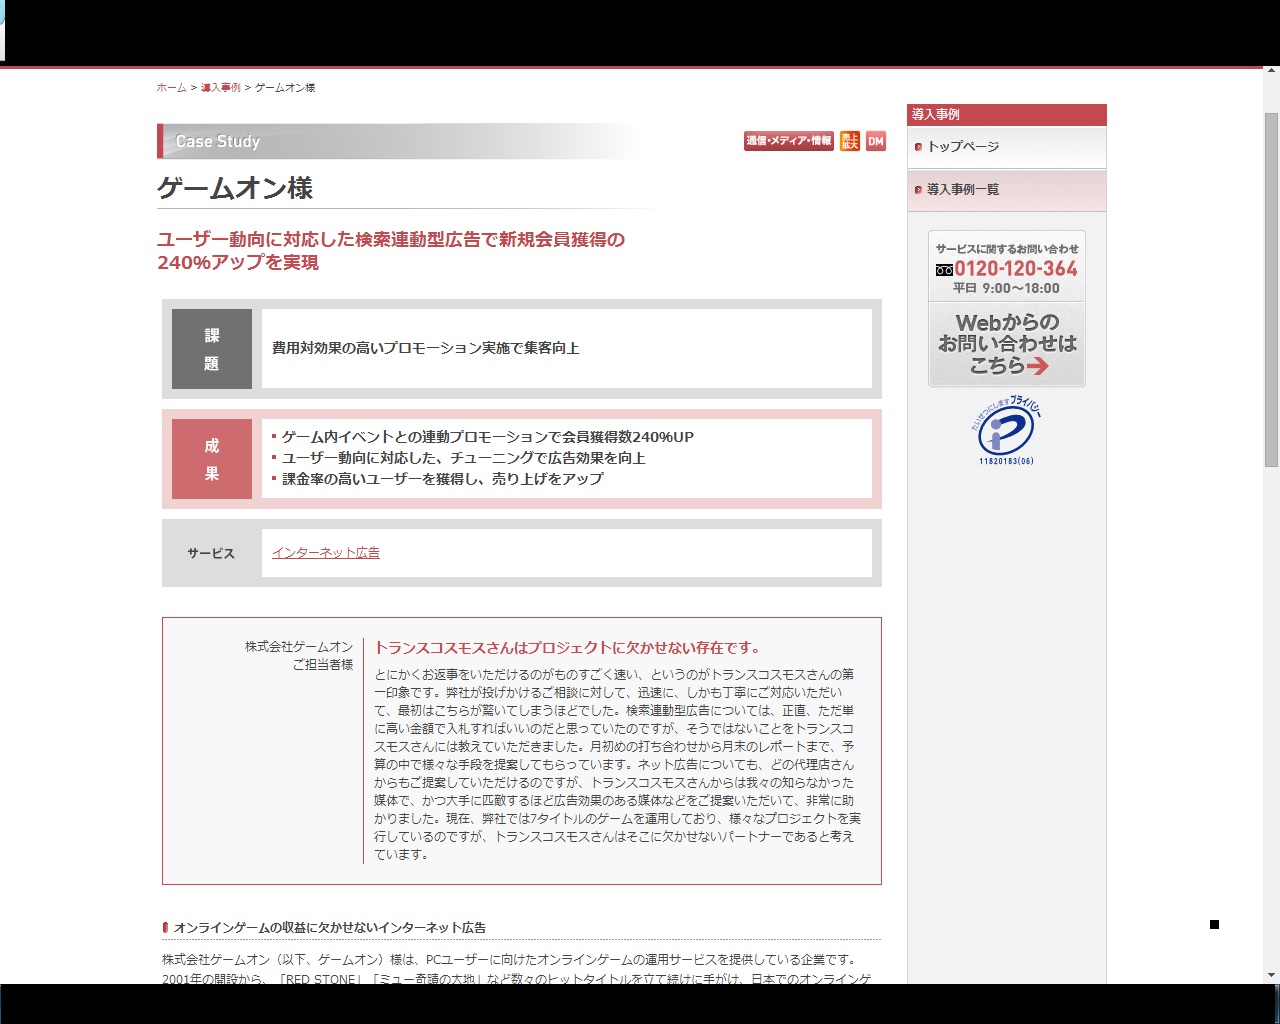1280x1024 pixels.
Task: Select 導入事例一覧 in the sidebar menu
Action: (1006, 190)
